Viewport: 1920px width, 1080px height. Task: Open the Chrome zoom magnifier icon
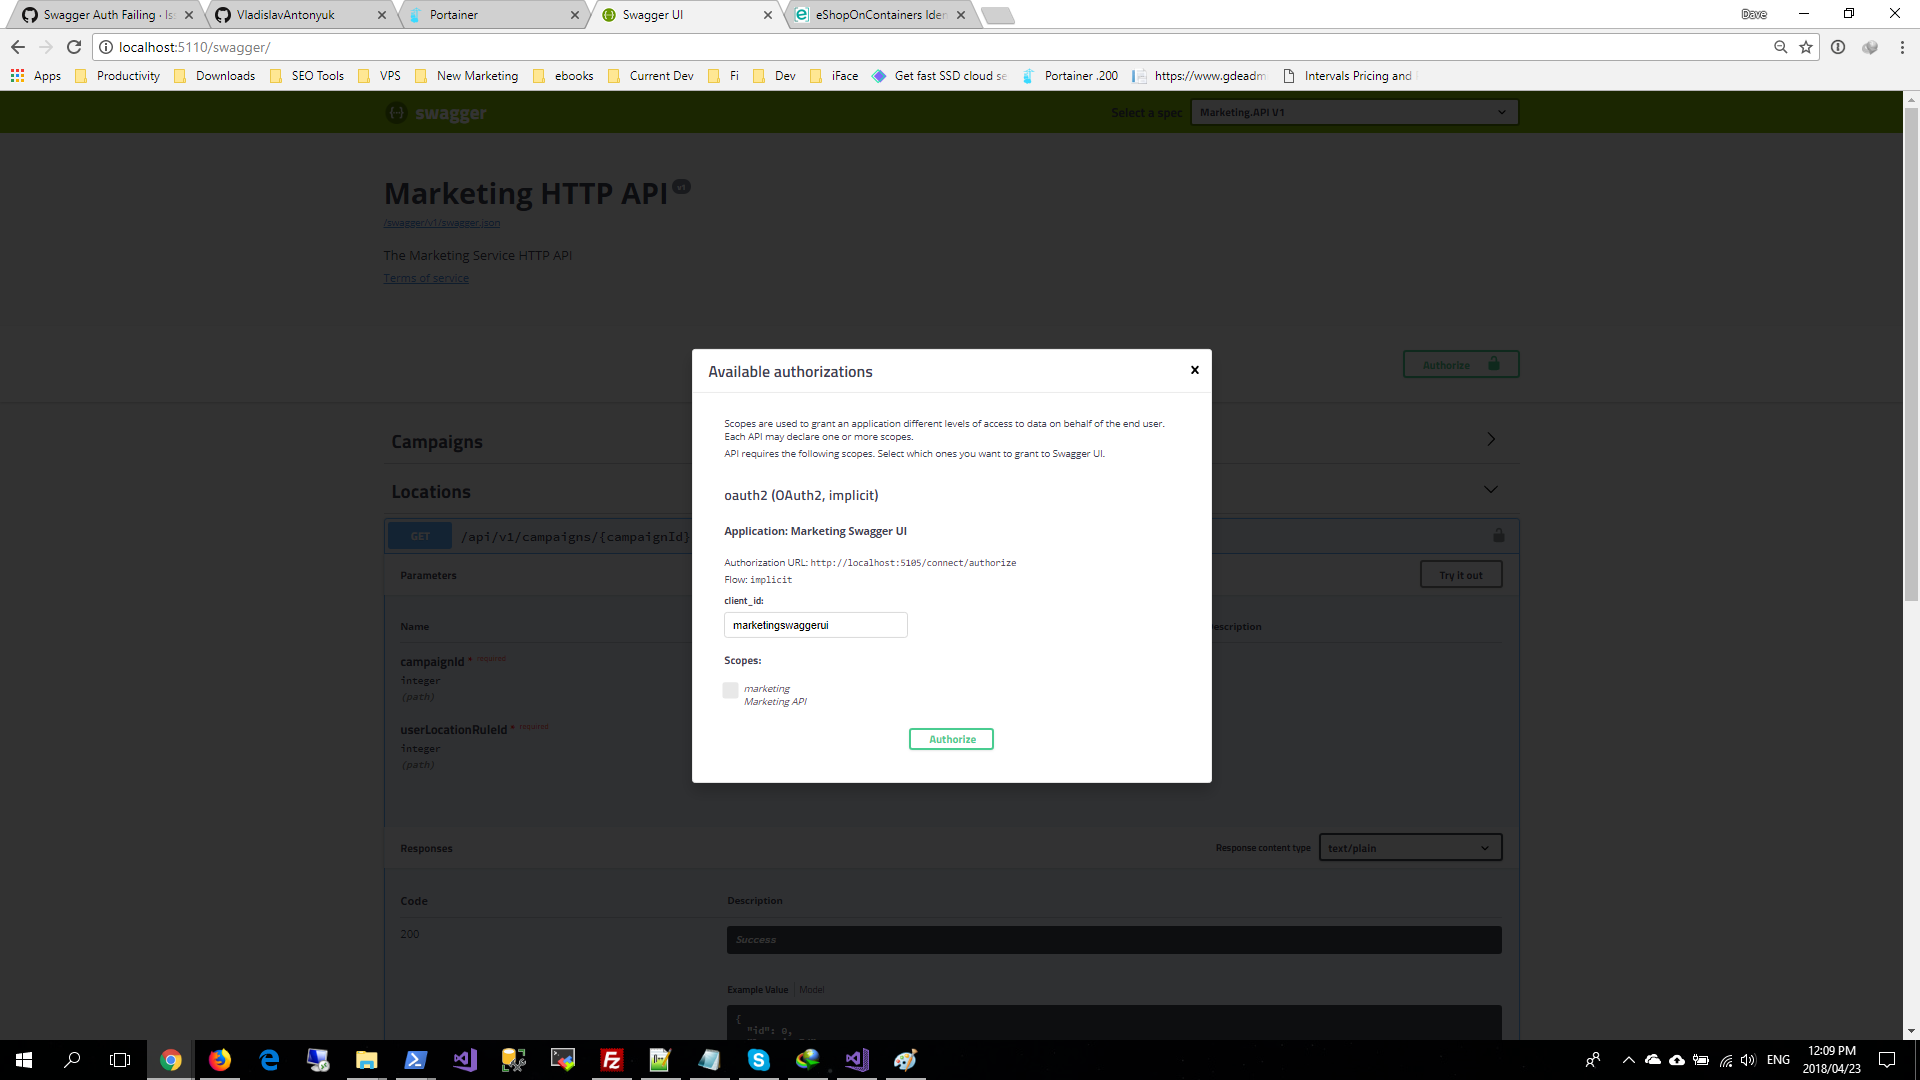pos(1781,47)
